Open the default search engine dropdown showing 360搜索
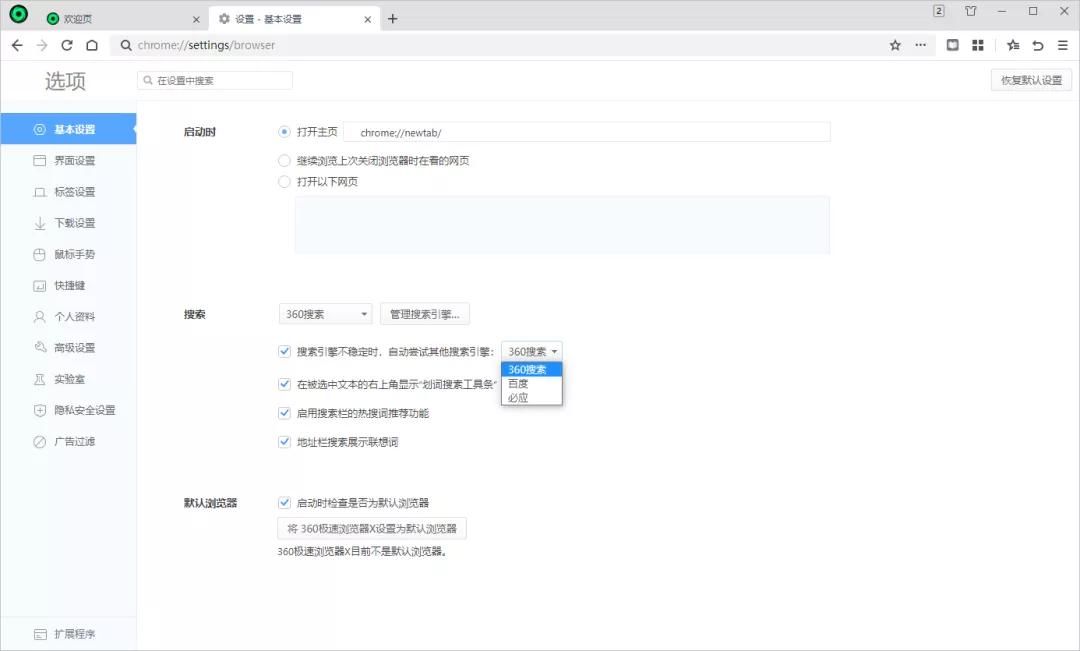 (x=324, y=313)
